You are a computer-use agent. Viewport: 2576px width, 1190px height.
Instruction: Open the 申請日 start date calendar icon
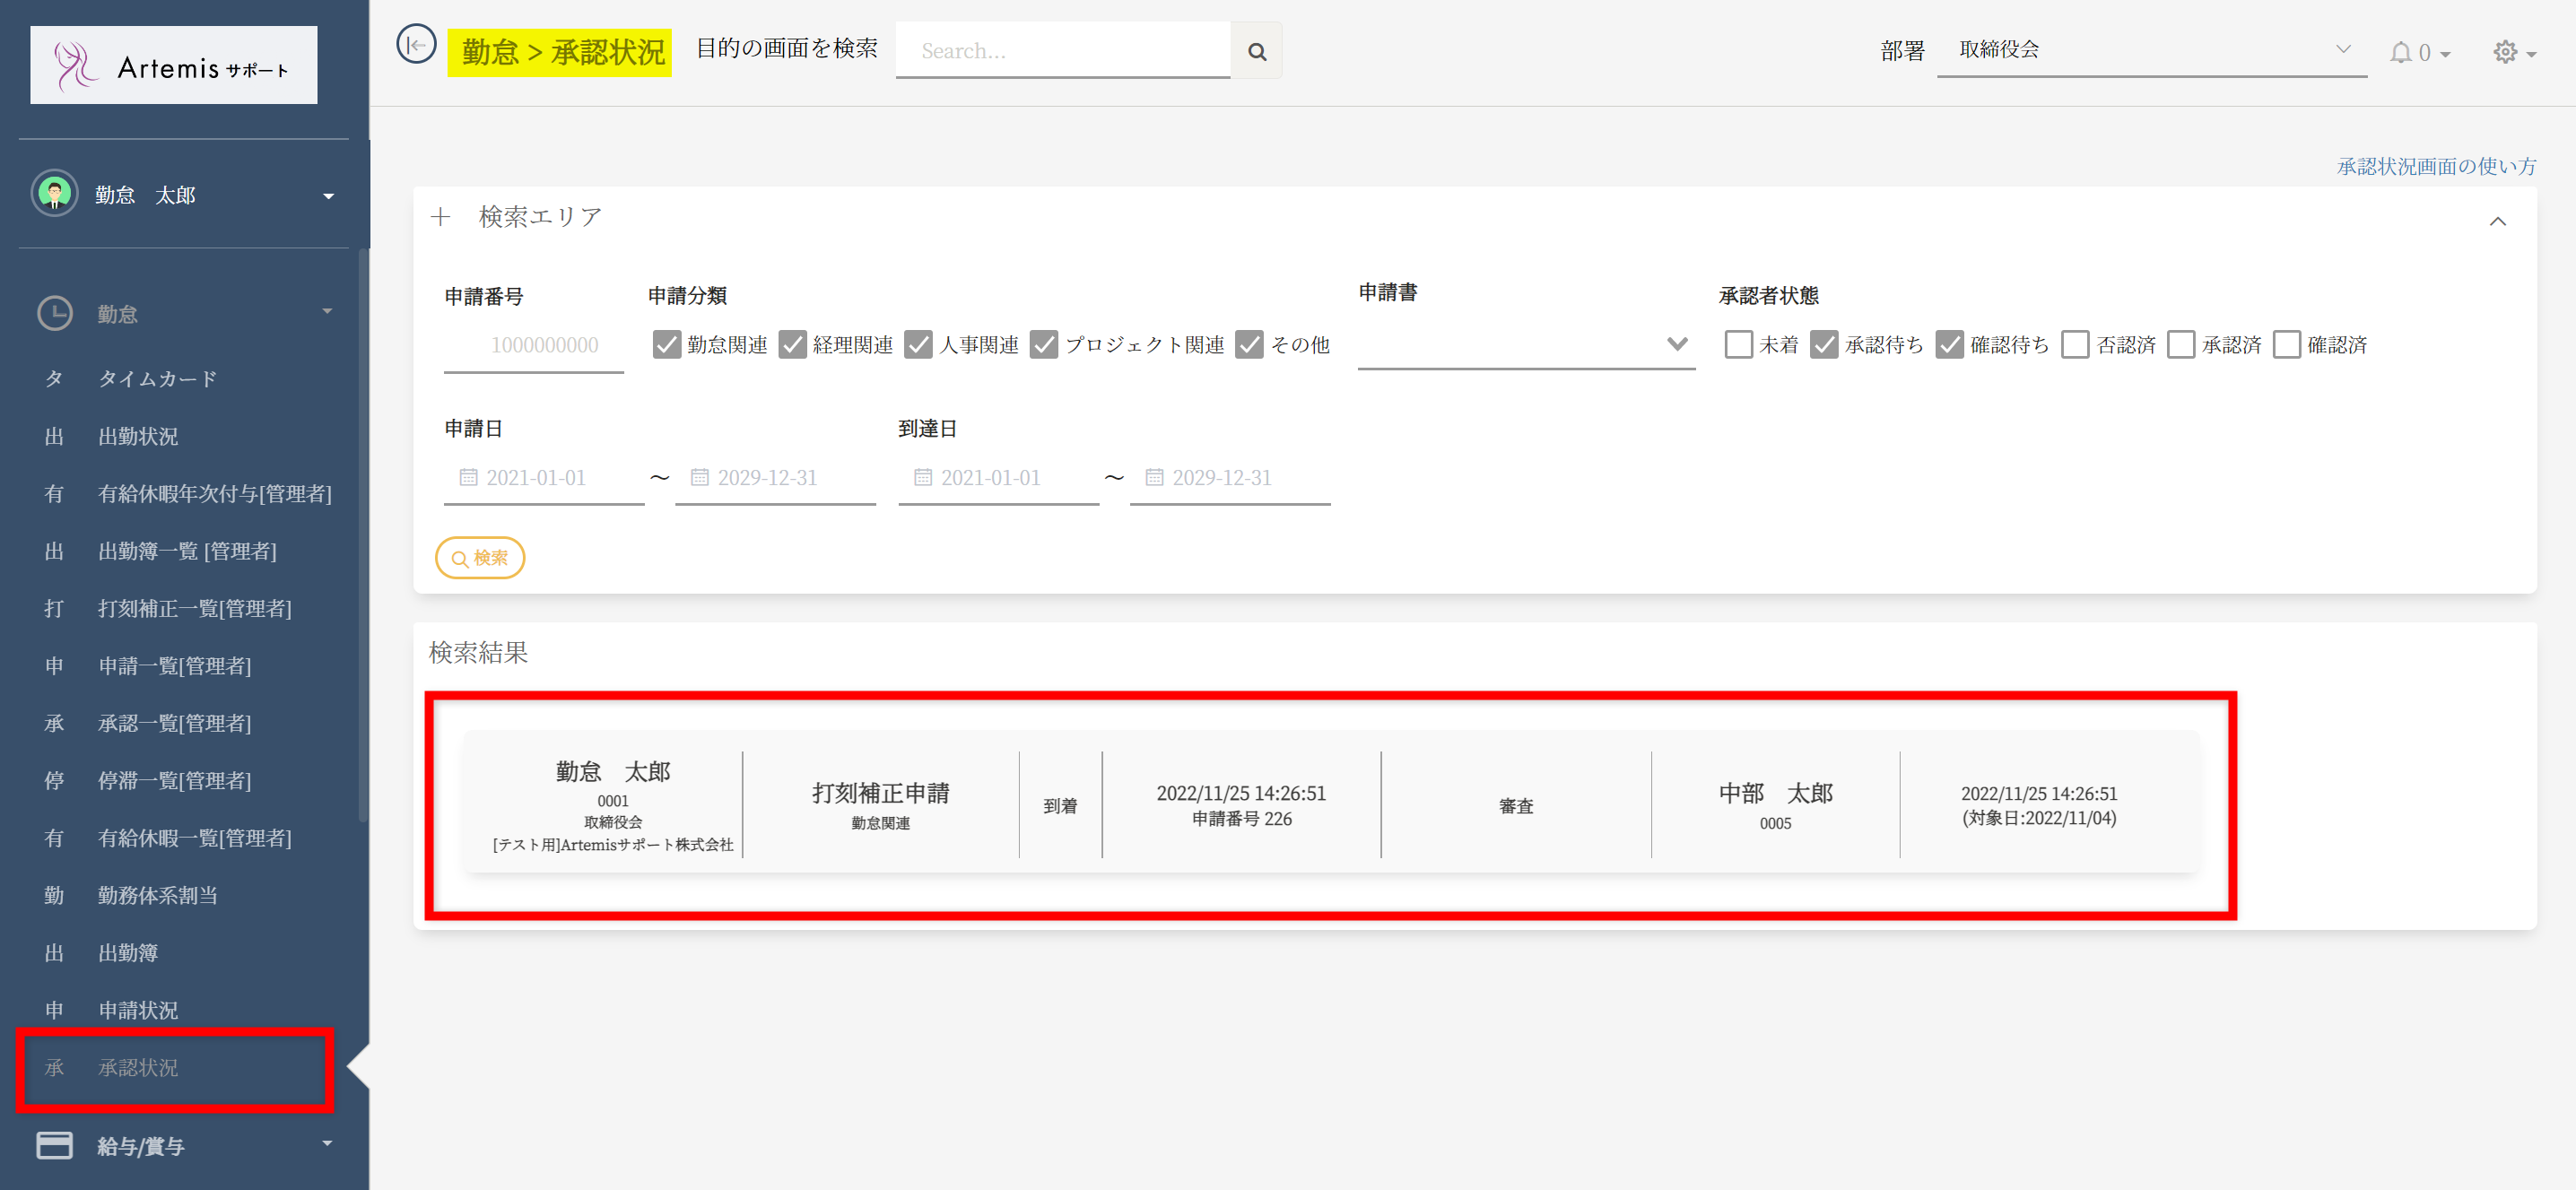[x=468, y=477]
